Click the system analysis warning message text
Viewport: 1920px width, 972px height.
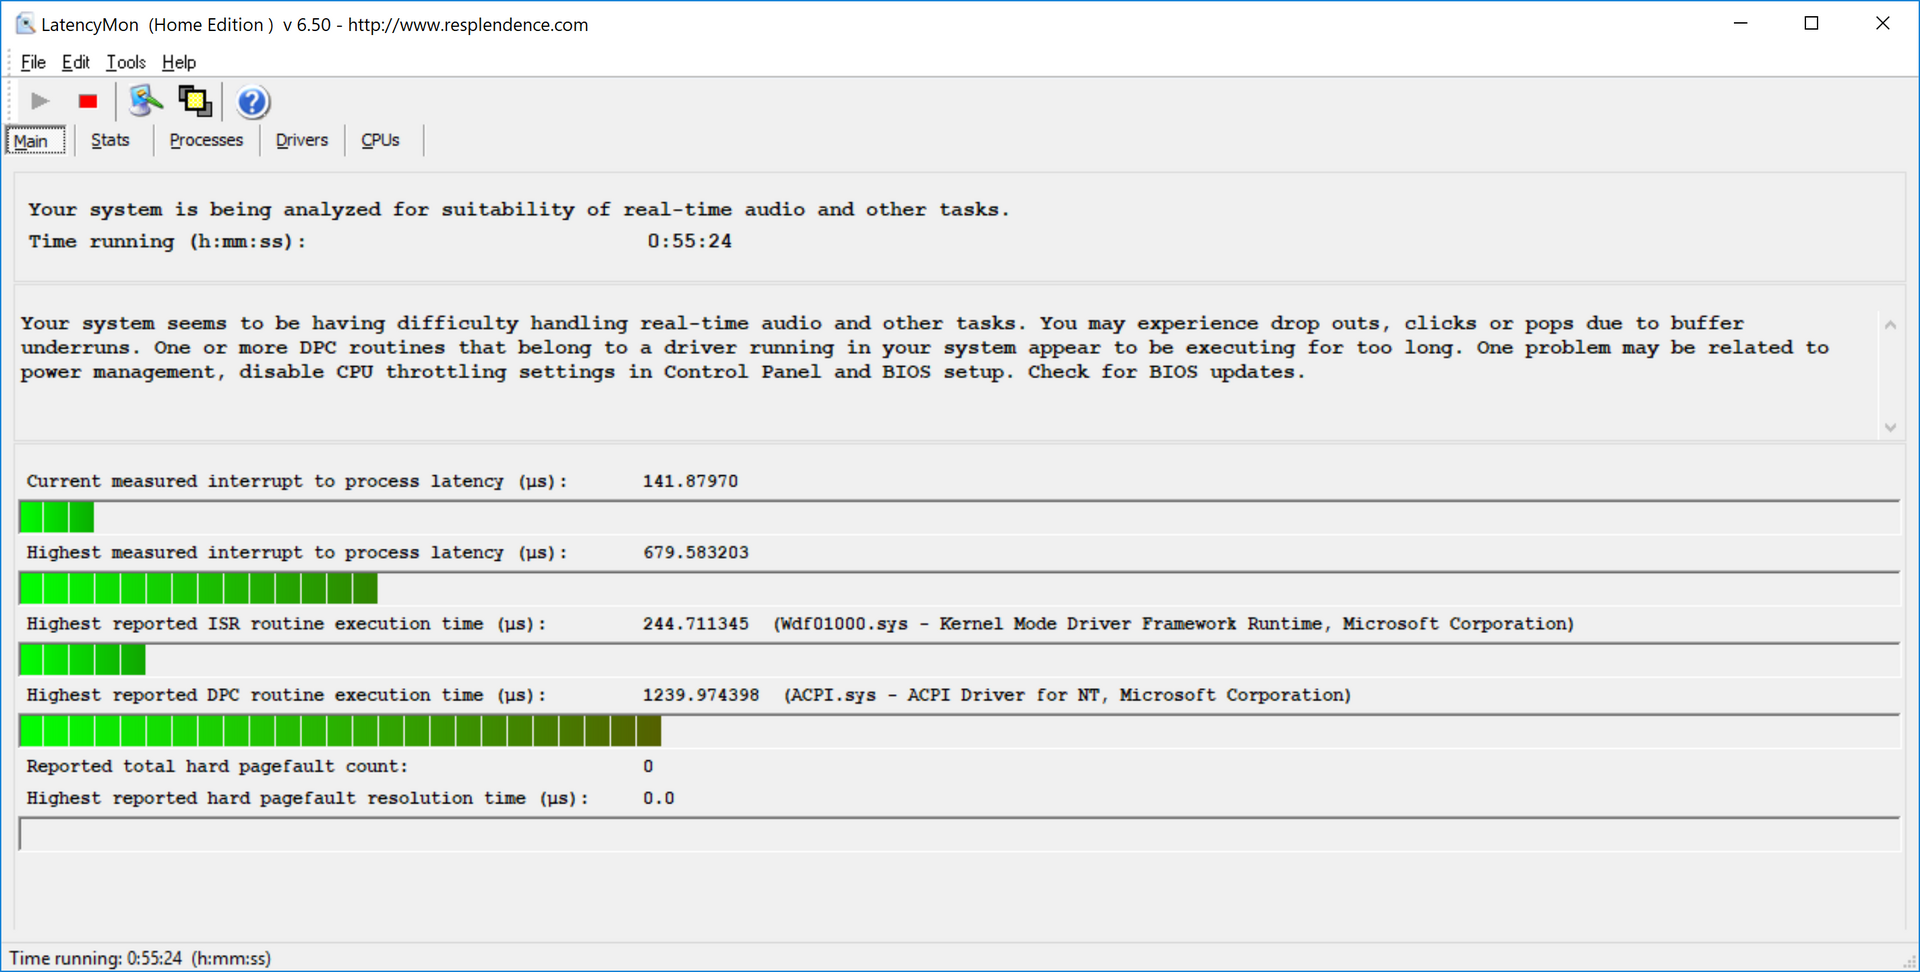coord(925,348)
